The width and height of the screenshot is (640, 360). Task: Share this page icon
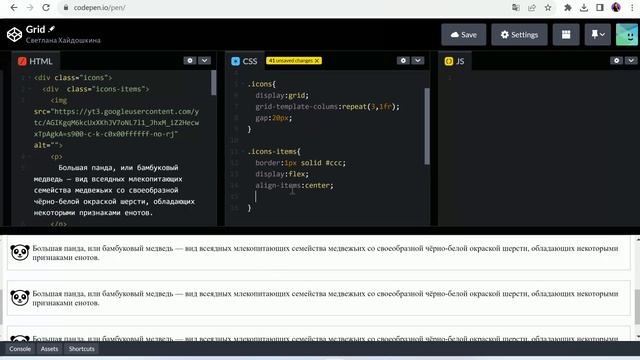pyautogui.click(x=532, y=7)
